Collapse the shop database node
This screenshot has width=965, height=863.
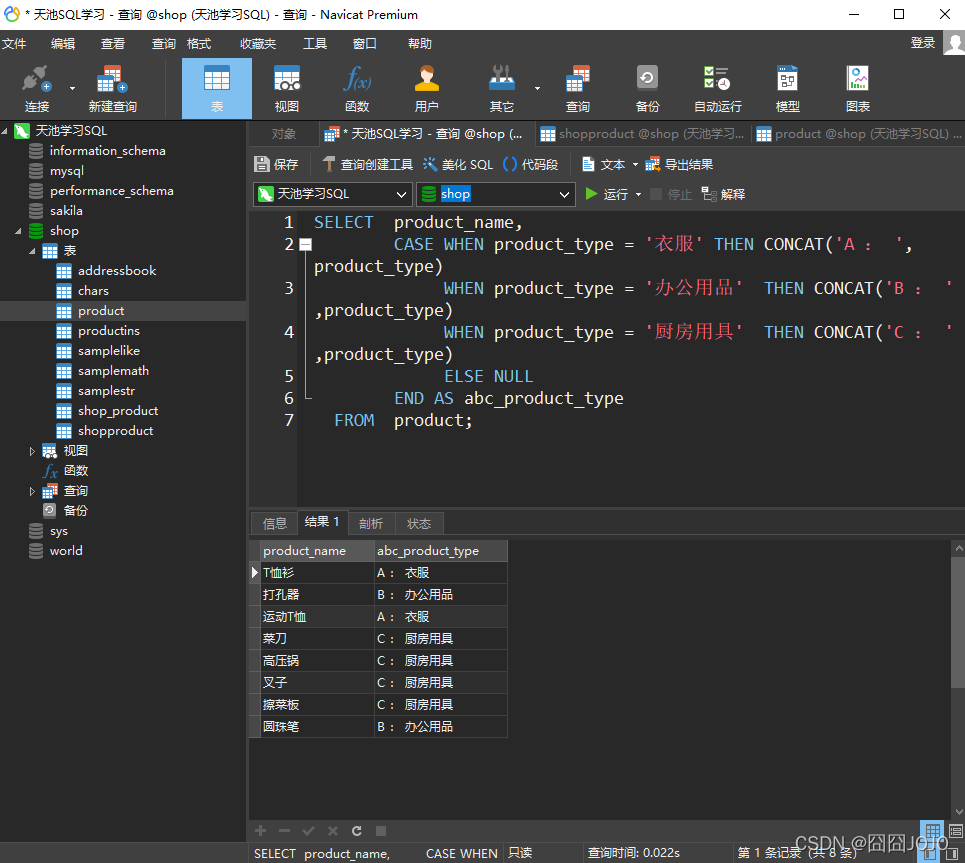pyautogui.click(x=18, y=231)
